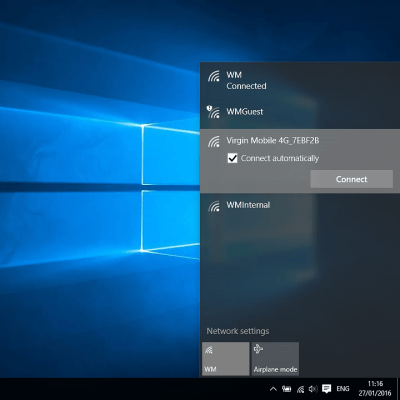This screenshot has height=400, width=400.
Task: Show hidden icons with the tray chevron
Action: coord(273,389)
